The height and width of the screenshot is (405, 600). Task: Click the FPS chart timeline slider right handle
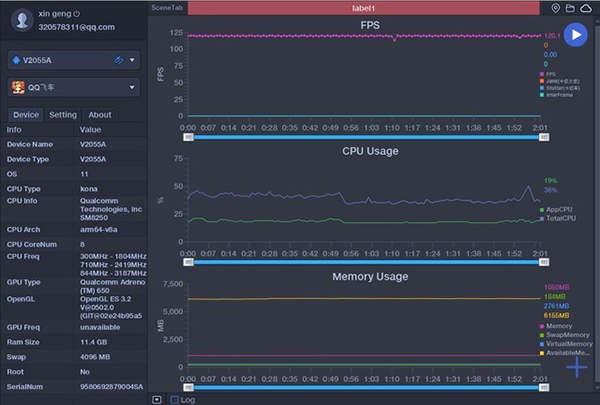tap(544, 137)
